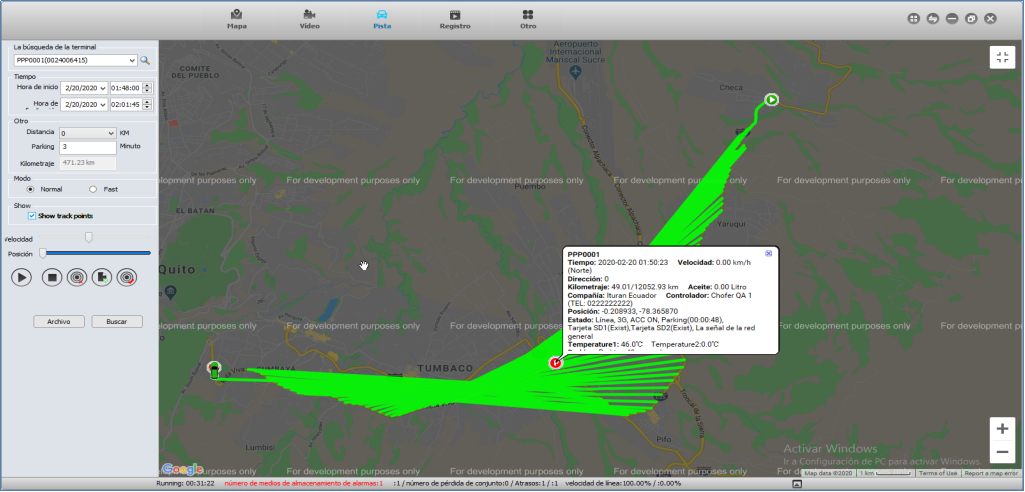Stop the track playback
This screenshot has width=1025, height=492.
[x=52, y=277]
